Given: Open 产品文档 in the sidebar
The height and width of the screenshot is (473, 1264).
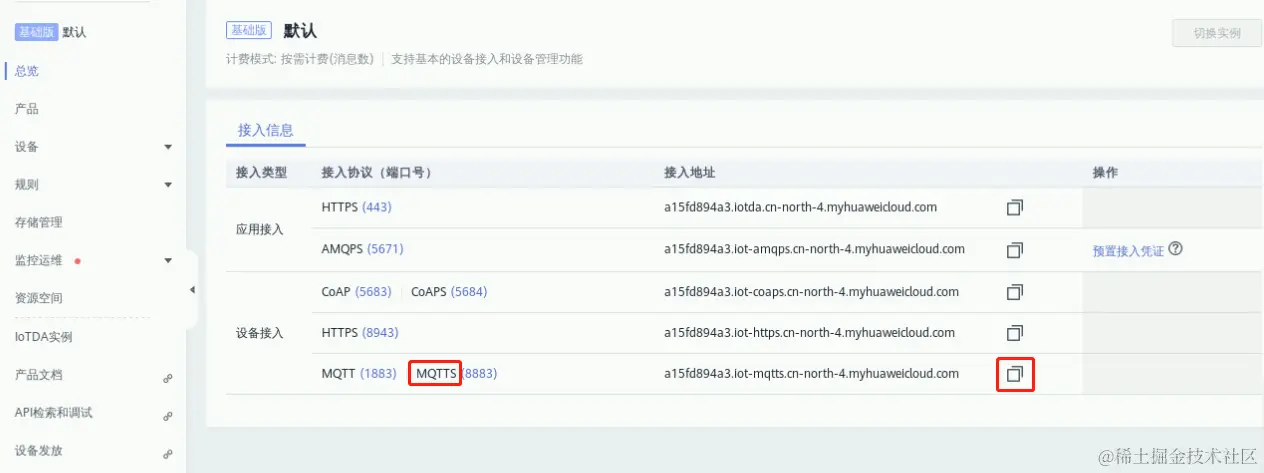Looking at the screenshot, I should tap(39, 375).
